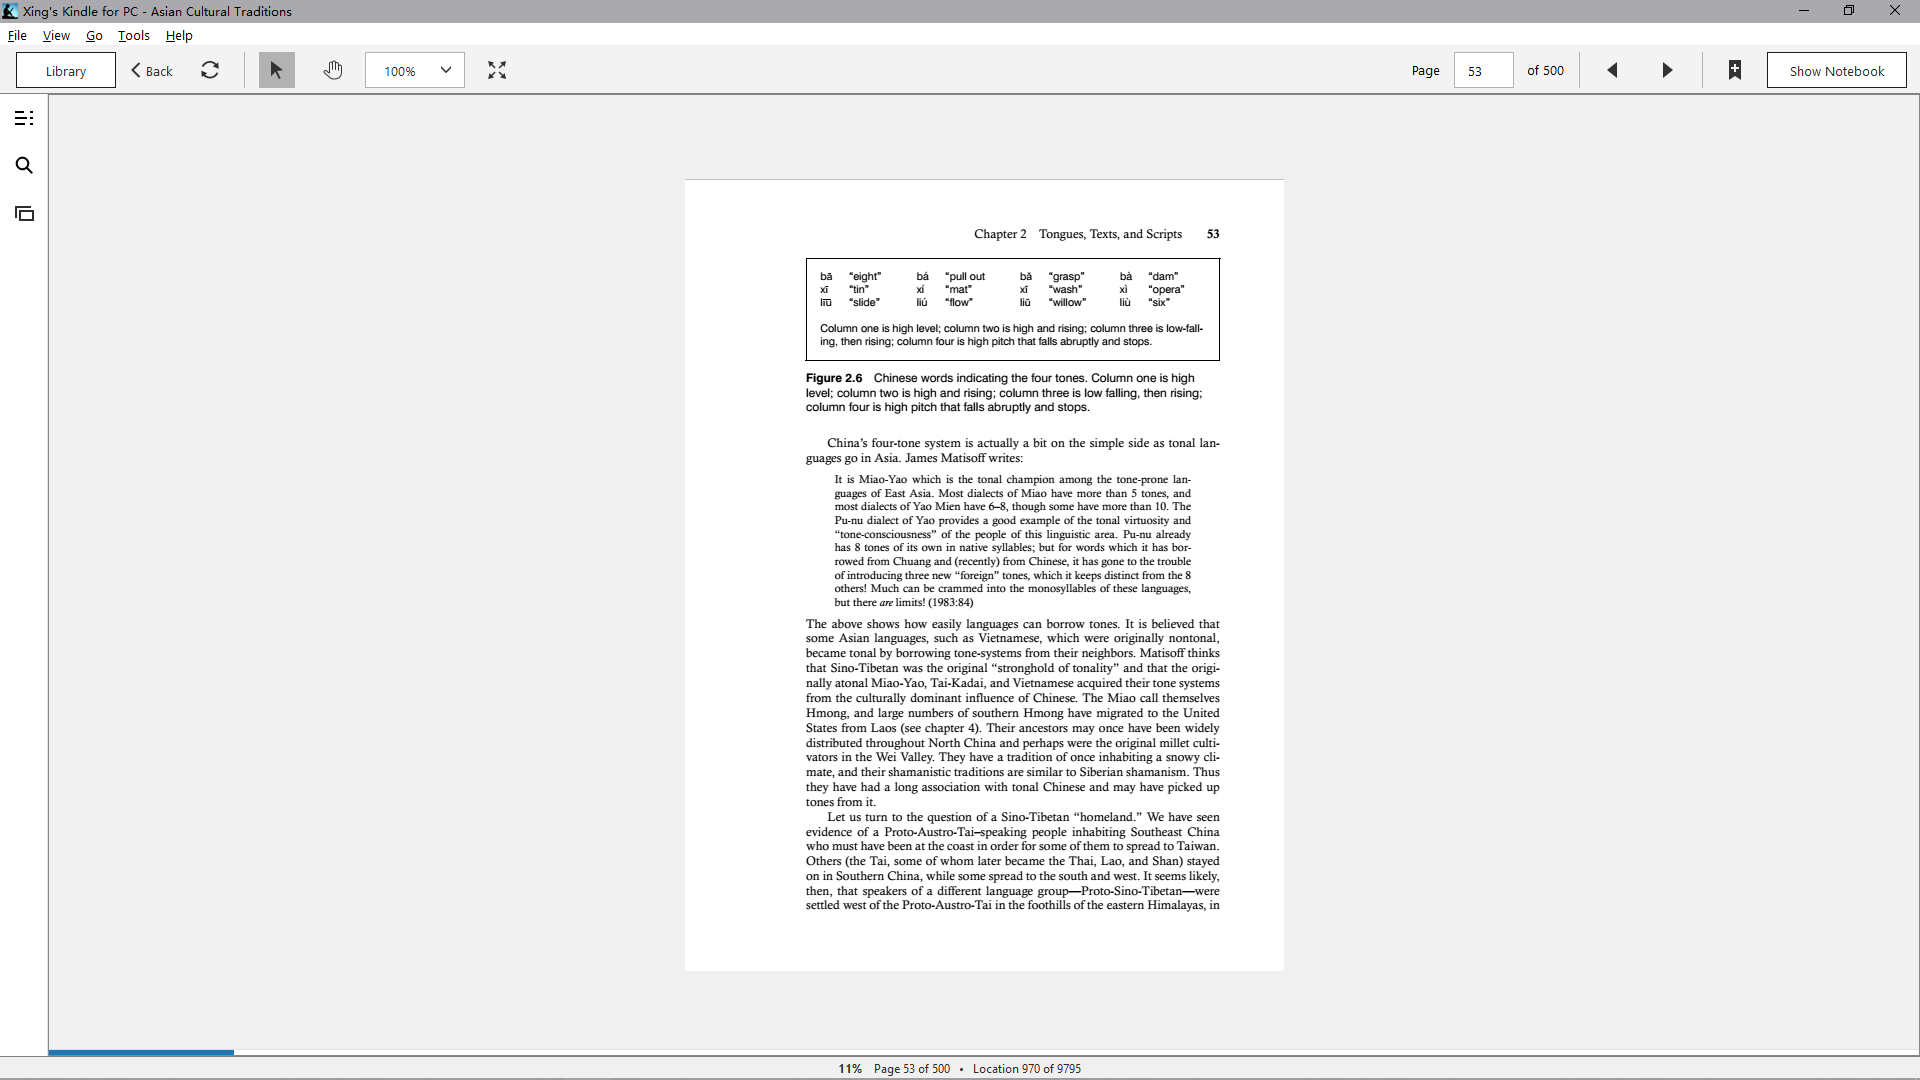The width and height of the screenshot is (1920, 1080).
Task: Click the 'Figure 2.6' caption label
Action: [x=834, y=378]
